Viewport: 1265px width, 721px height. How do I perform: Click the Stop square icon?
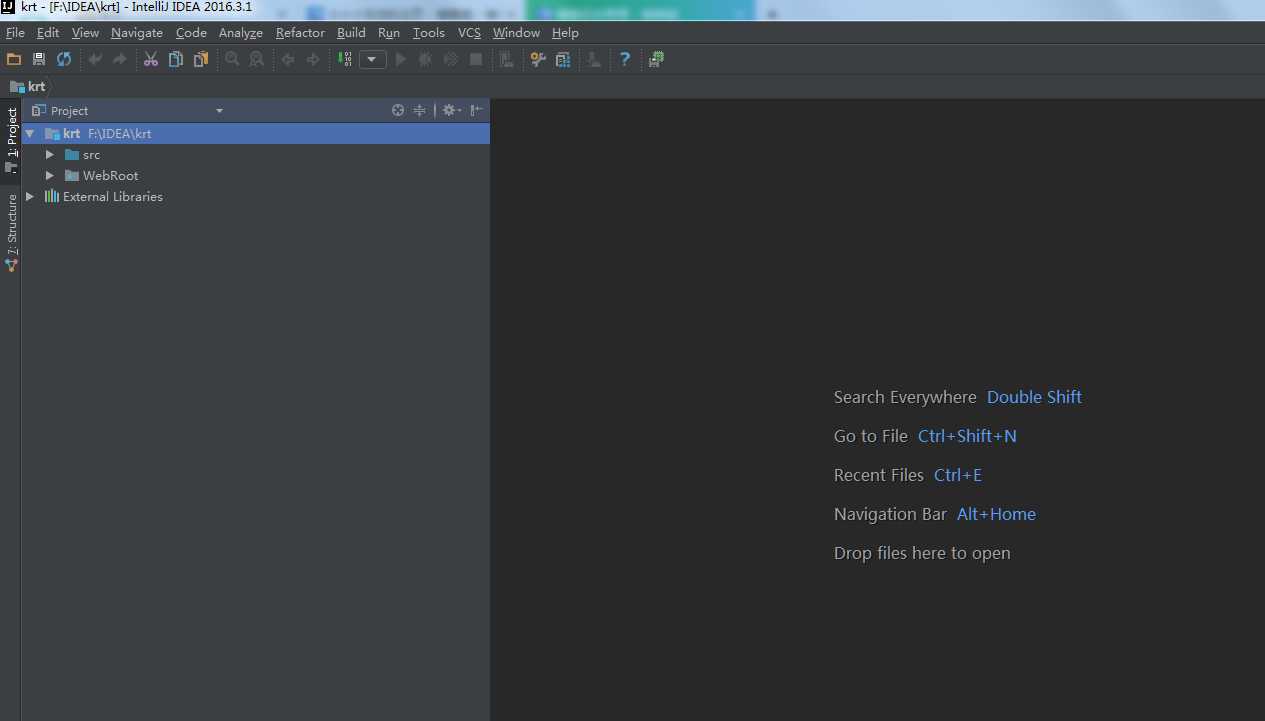(x=476, y=59)
